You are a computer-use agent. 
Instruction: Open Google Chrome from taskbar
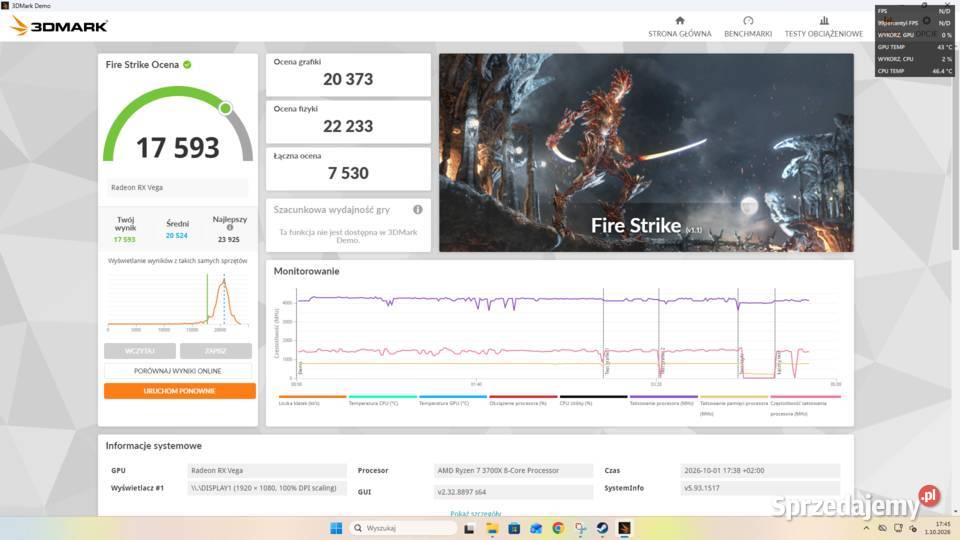click(x=558, y=528)
